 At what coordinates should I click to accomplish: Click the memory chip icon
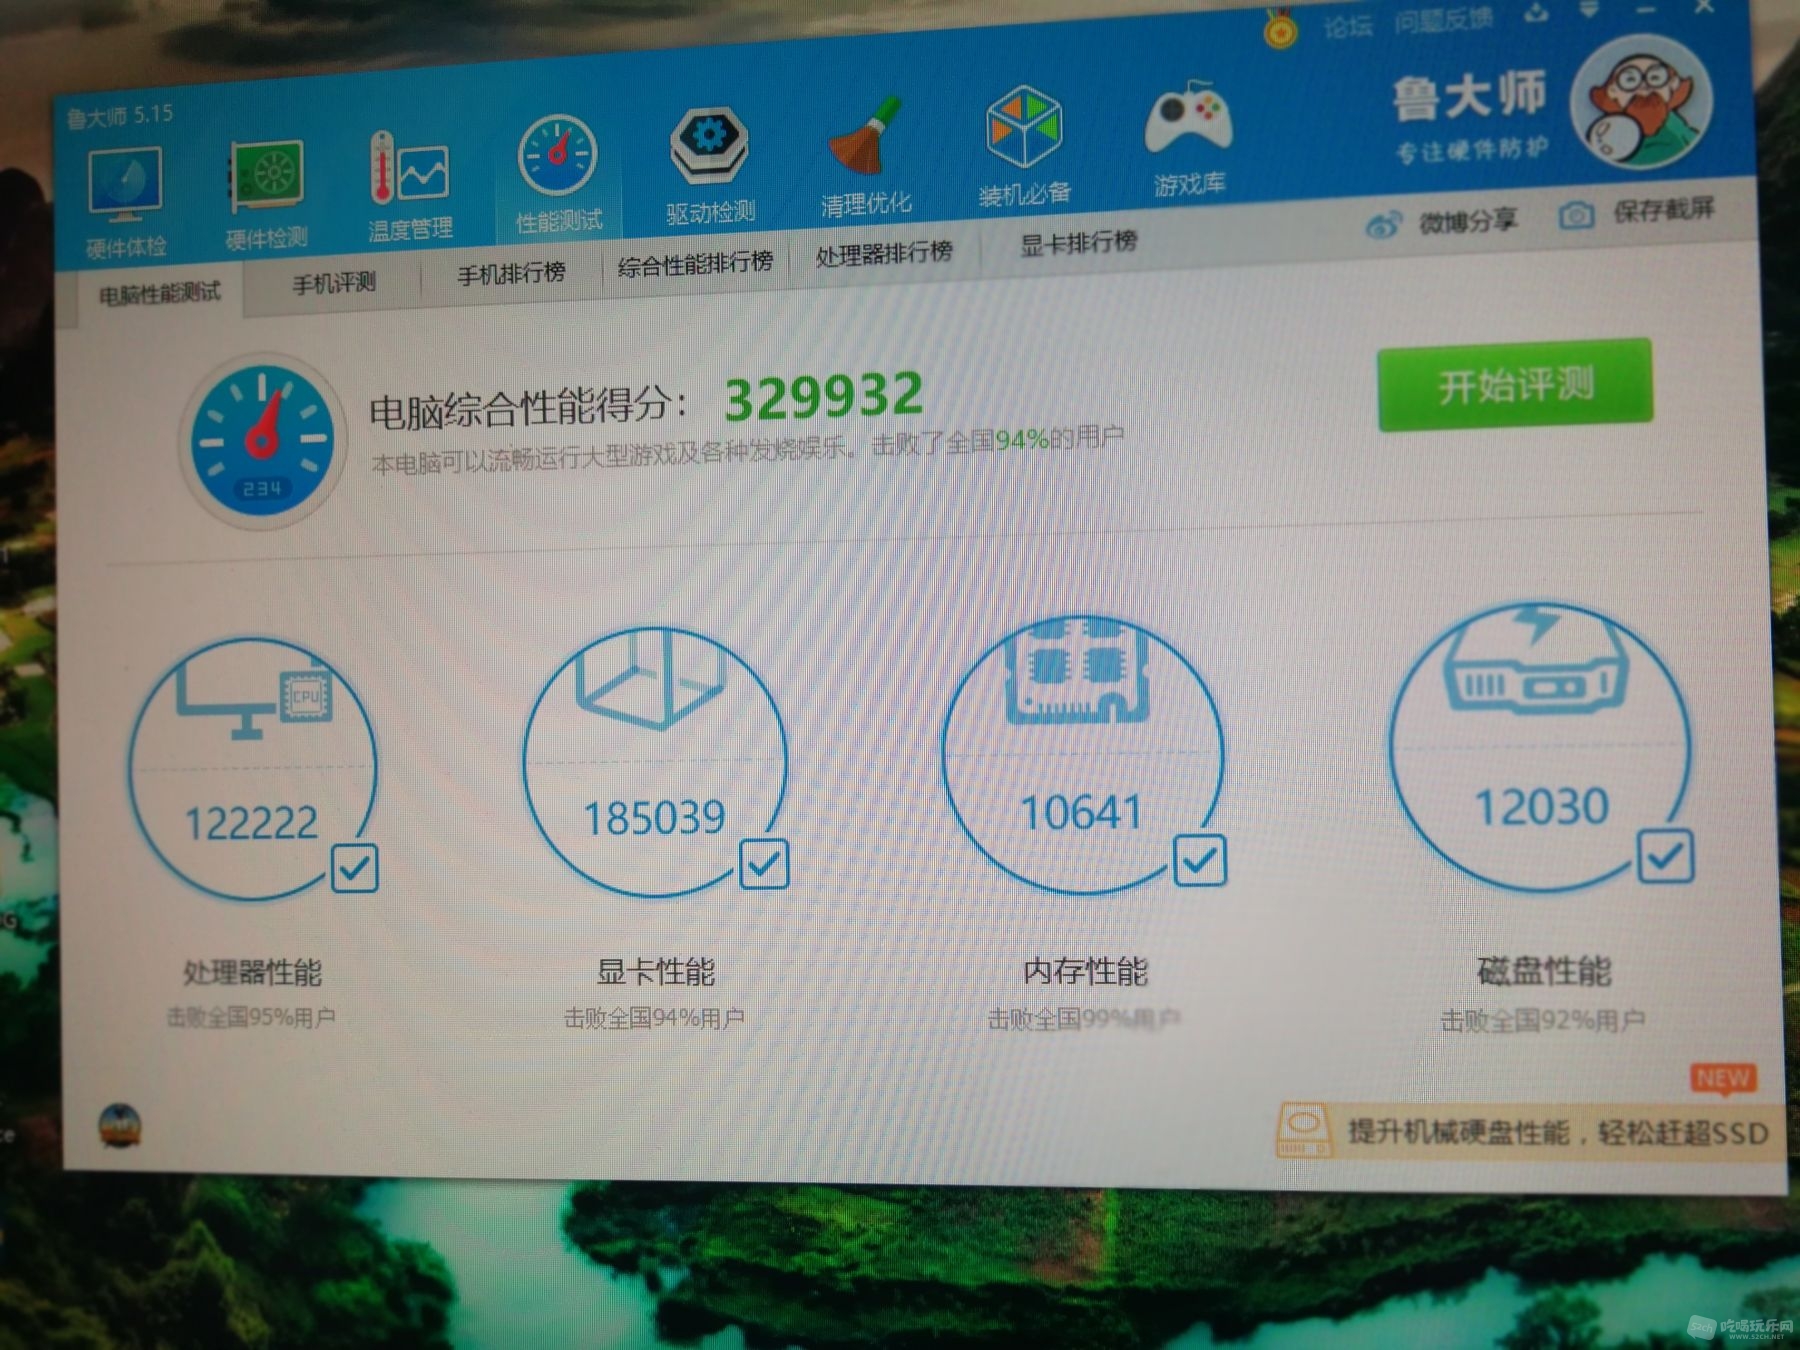(1076, 668)
